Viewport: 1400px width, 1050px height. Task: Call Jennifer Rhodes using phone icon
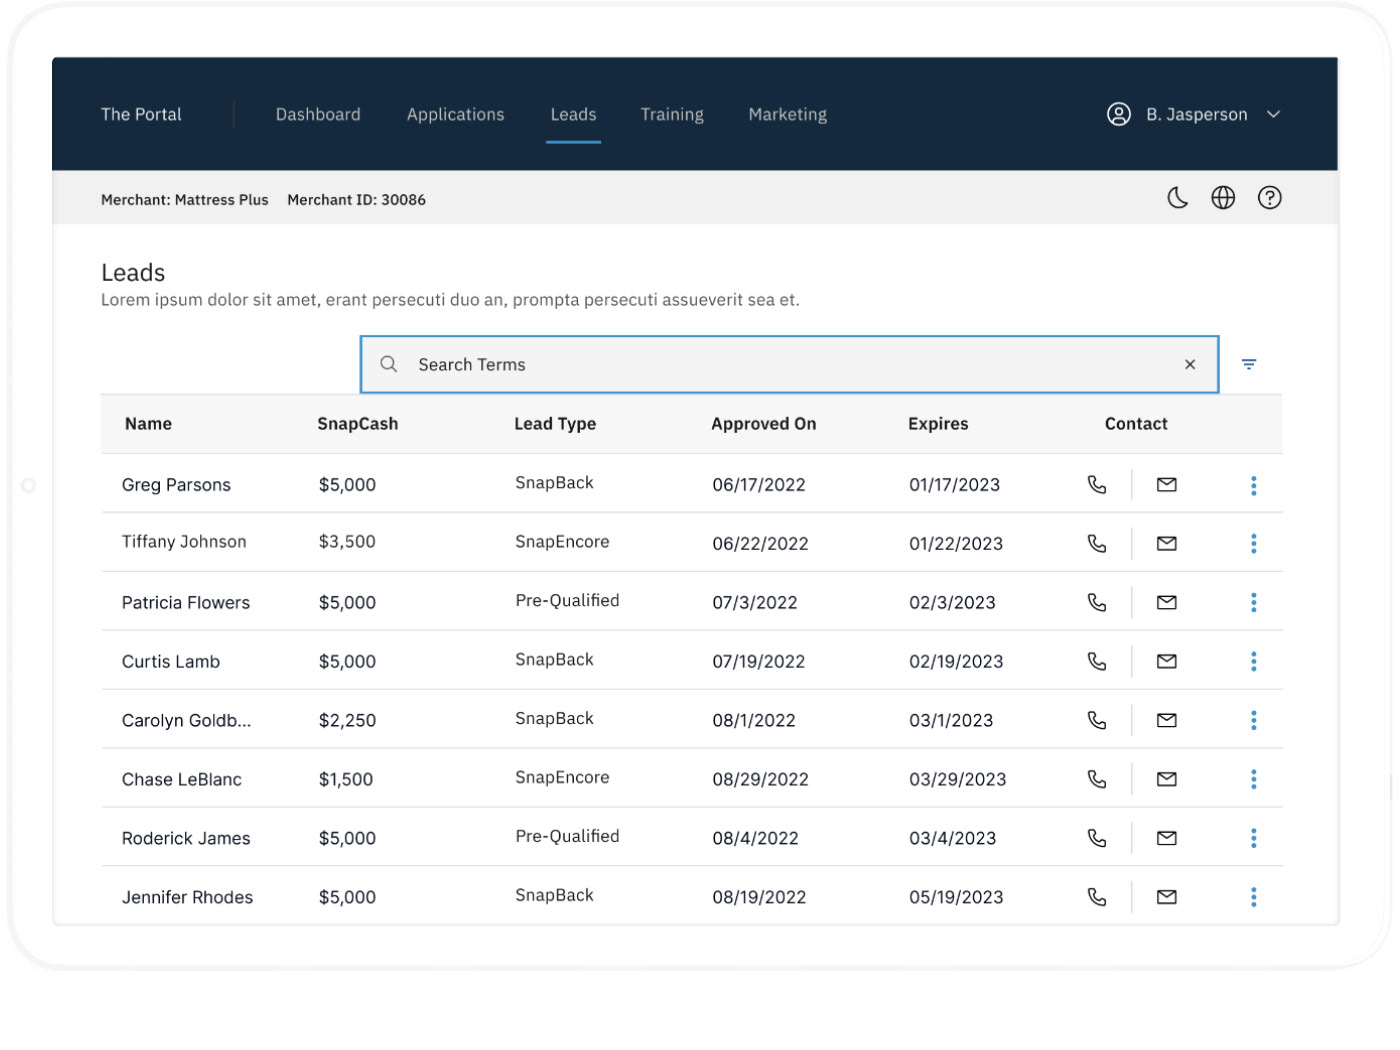(1097, 898)
